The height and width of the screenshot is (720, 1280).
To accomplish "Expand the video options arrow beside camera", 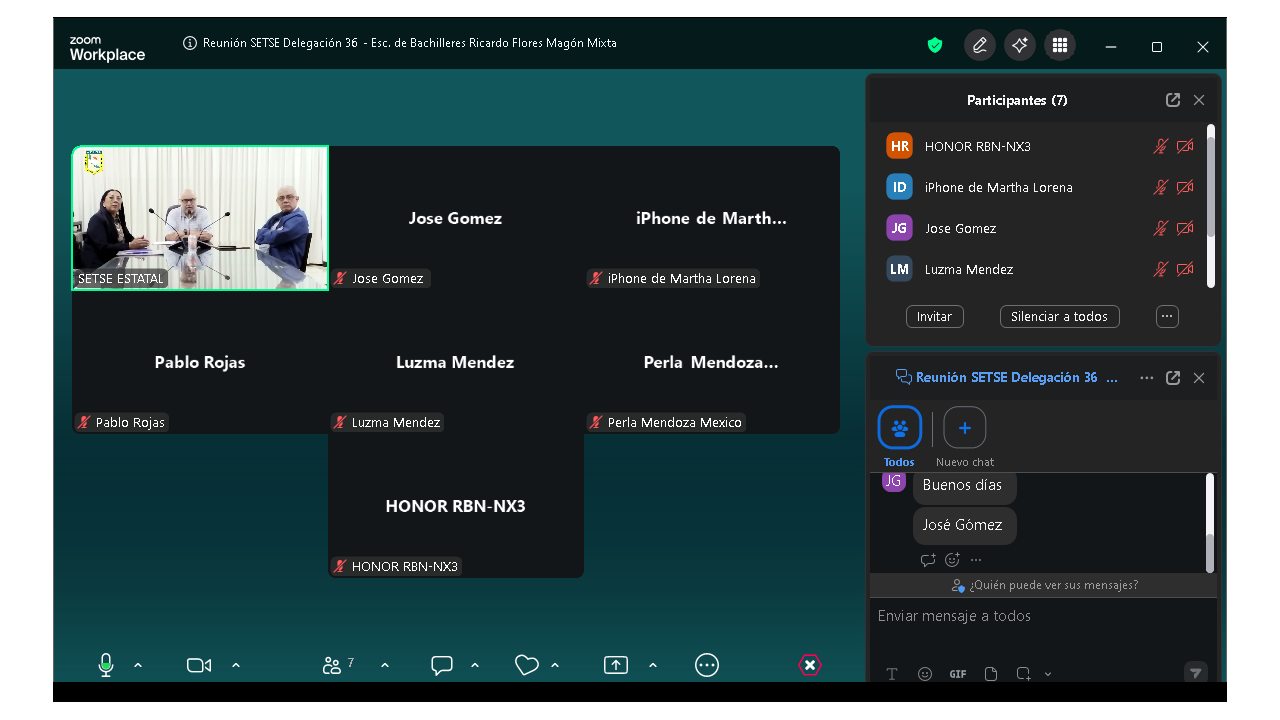I will pos(236,665).
